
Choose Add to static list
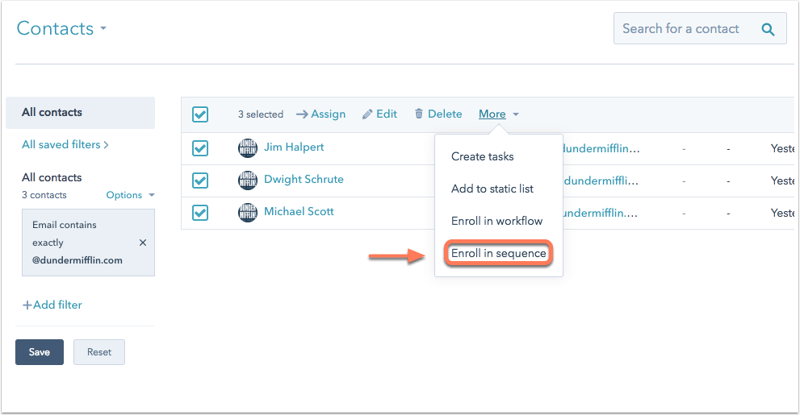point(492,189)
